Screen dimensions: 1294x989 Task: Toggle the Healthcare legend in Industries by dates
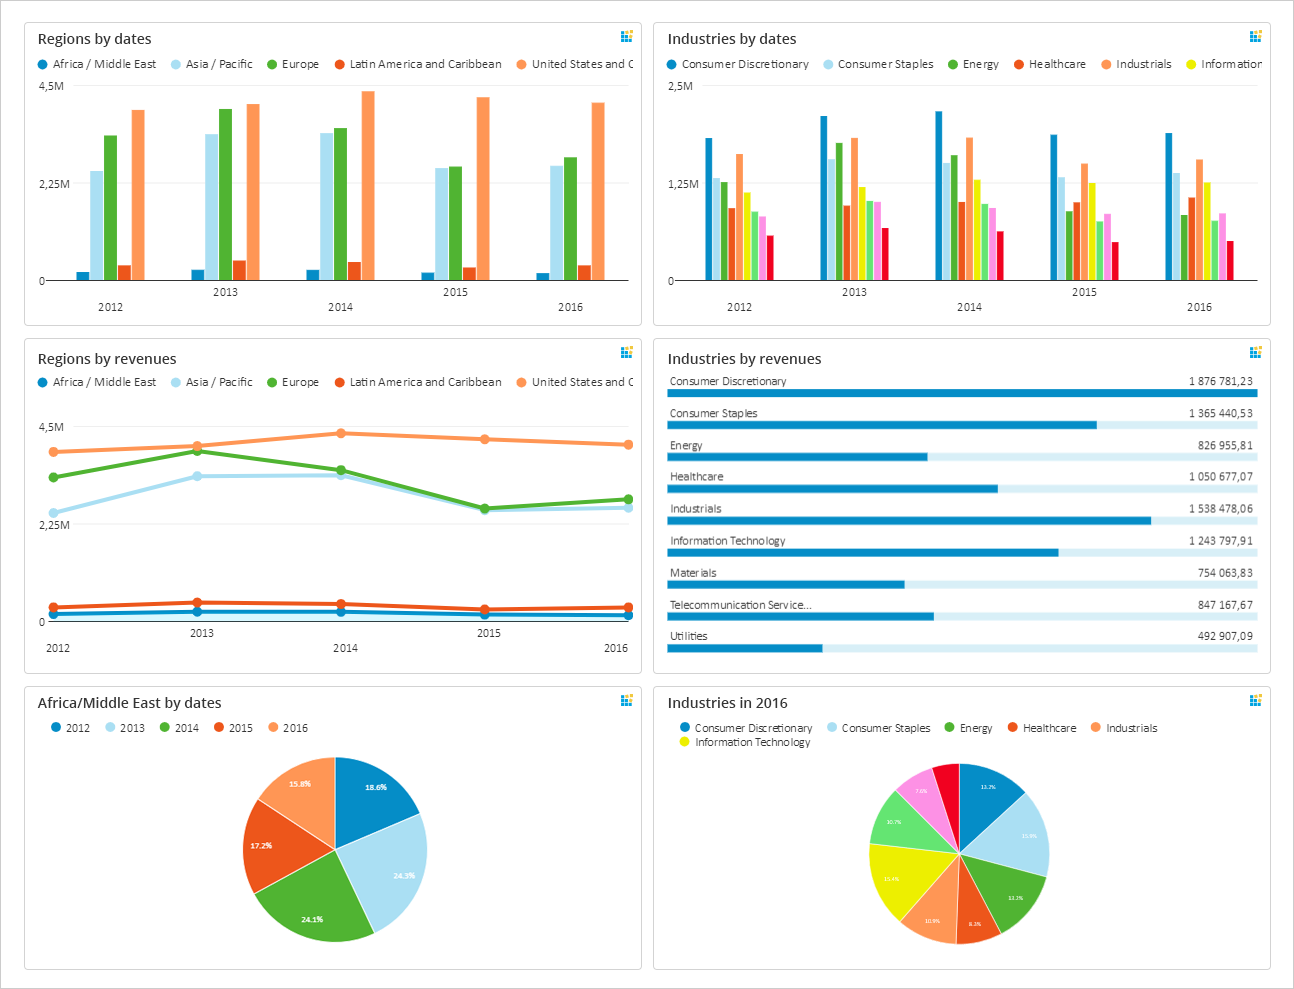[1056, 63]
